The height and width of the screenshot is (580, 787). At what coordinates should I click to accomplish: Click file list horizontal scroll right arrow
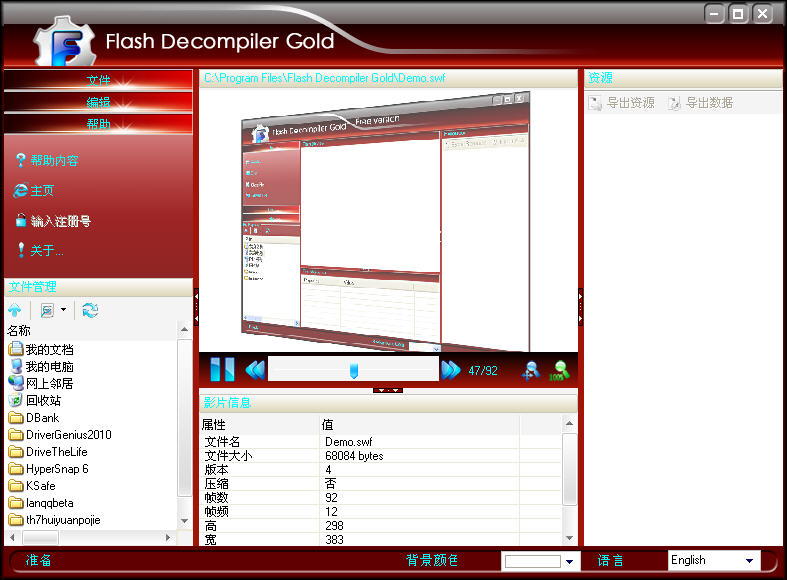168,537
